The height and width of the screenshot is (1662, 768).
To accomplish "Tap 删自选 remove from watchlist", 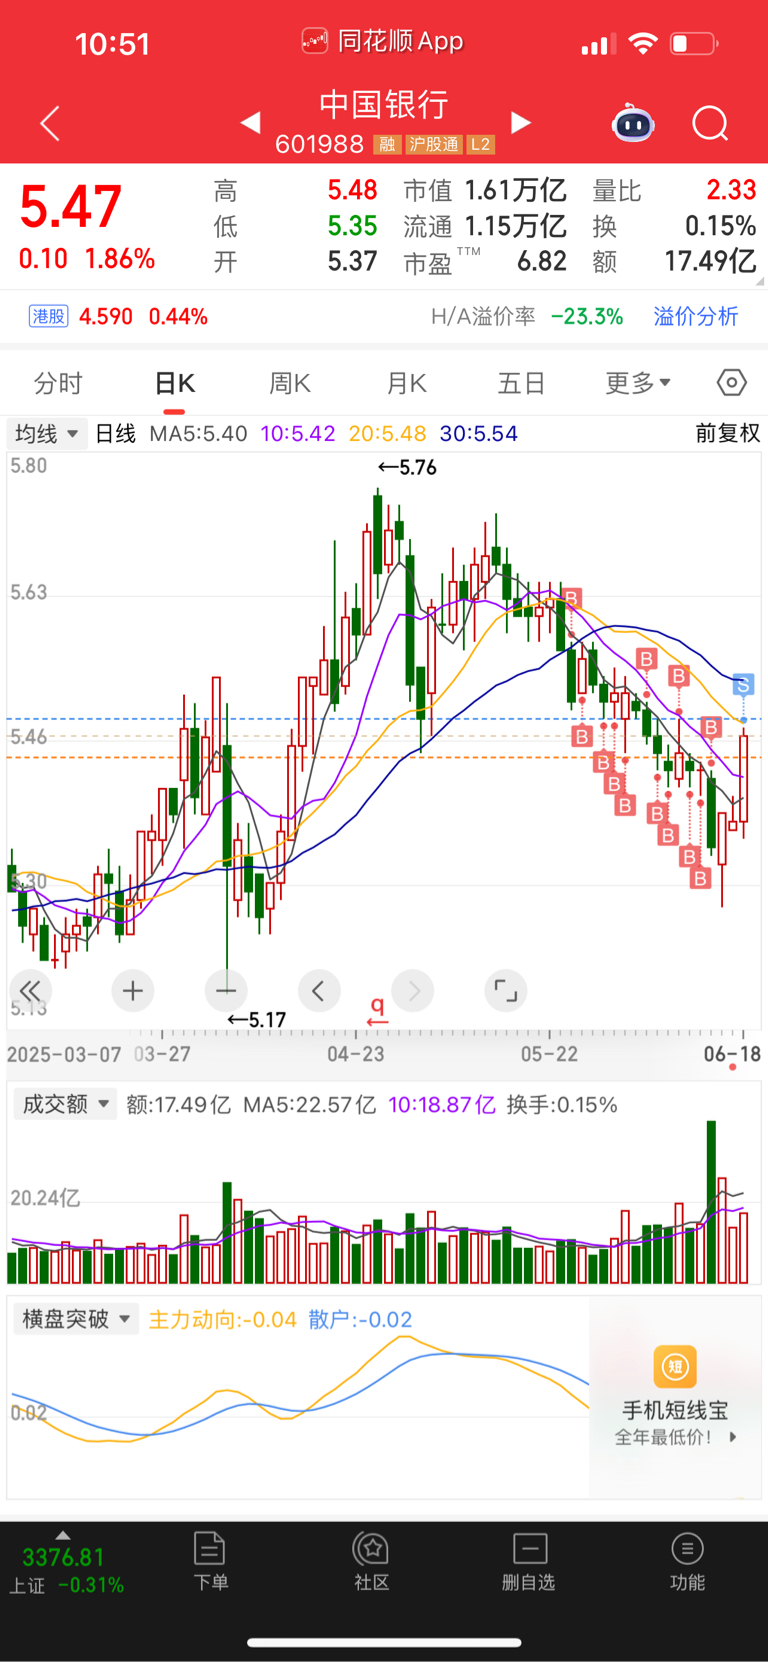I will pyautogui.click(x=529, y=1561).
